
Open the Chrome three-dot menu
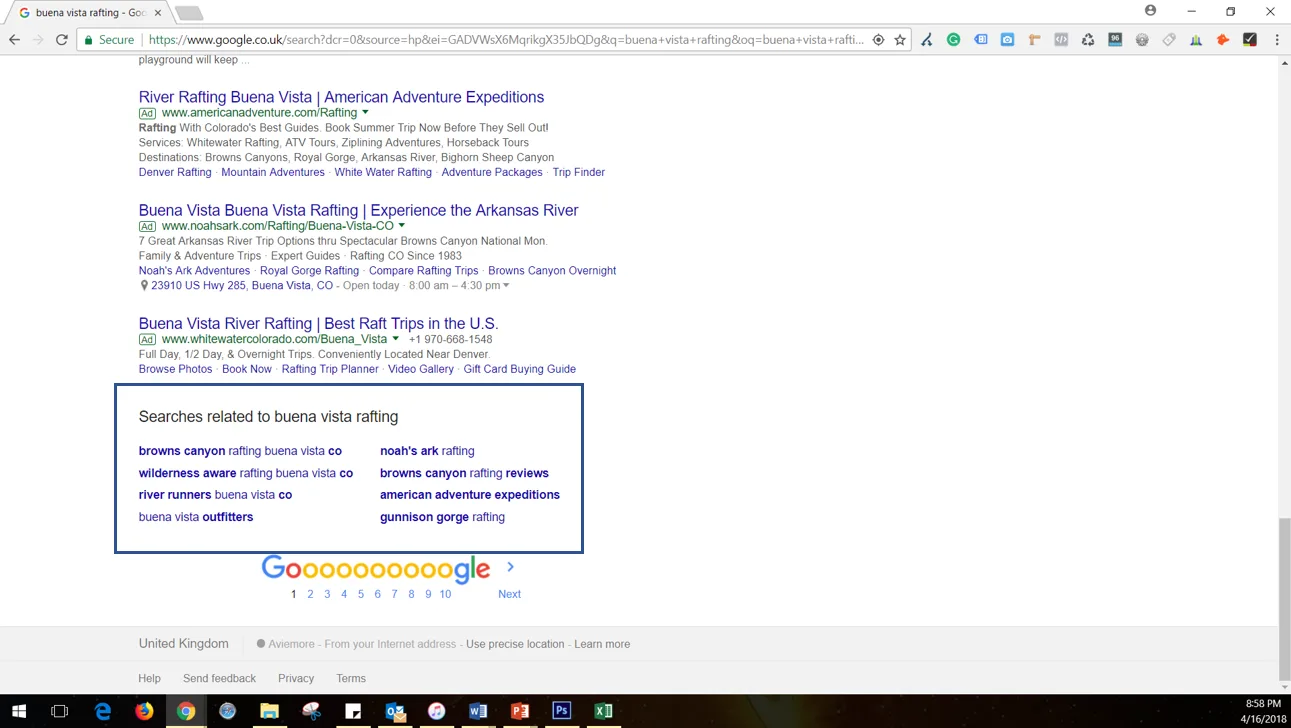click(x=1277, y=39)
